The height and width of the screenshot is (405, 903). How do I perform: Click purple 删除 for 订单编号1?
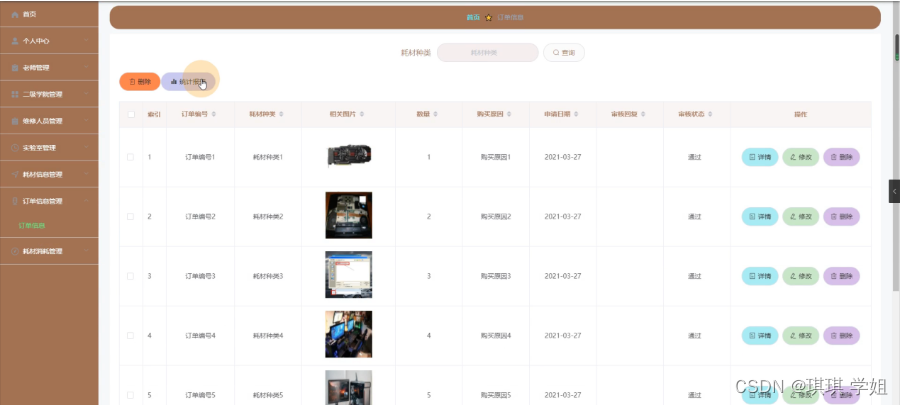tap(841, 157)
